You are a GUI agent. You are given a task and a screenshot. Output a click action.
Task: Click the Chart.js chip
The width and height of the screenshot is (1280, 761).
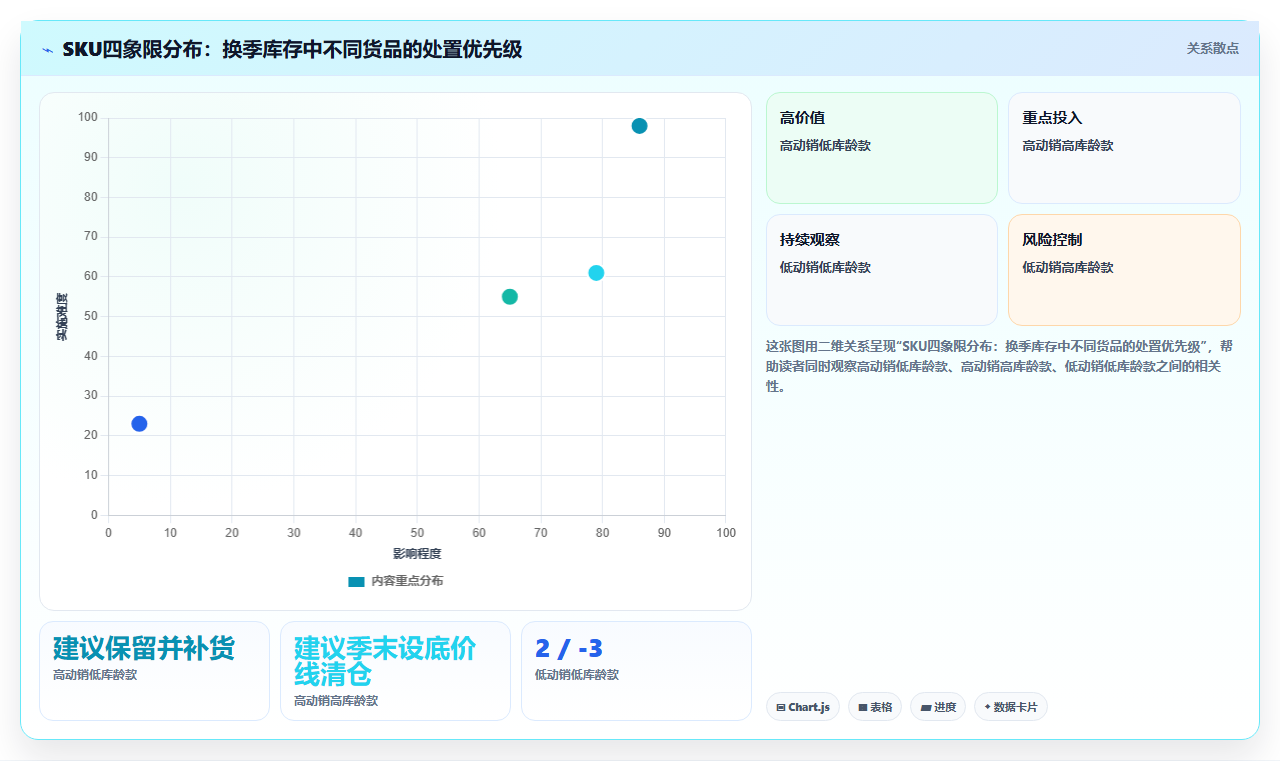pyautogui.click(x=802, y=707)
